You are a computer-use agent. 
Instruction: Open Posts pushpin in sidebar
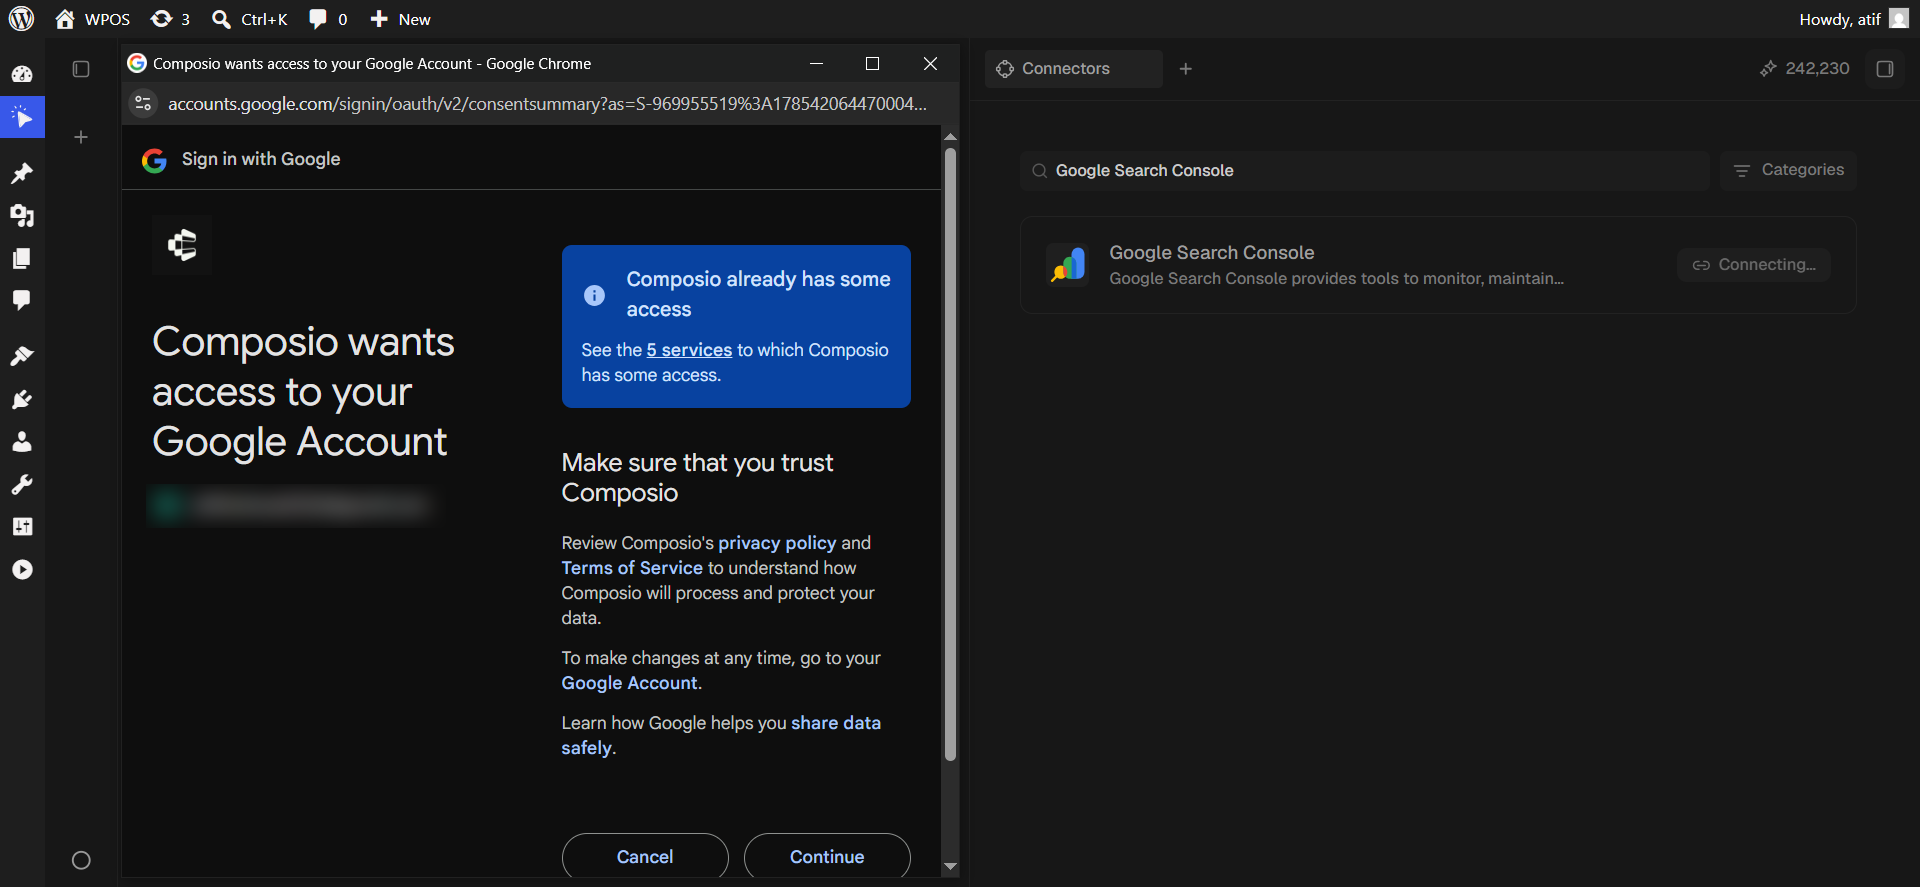22,173
